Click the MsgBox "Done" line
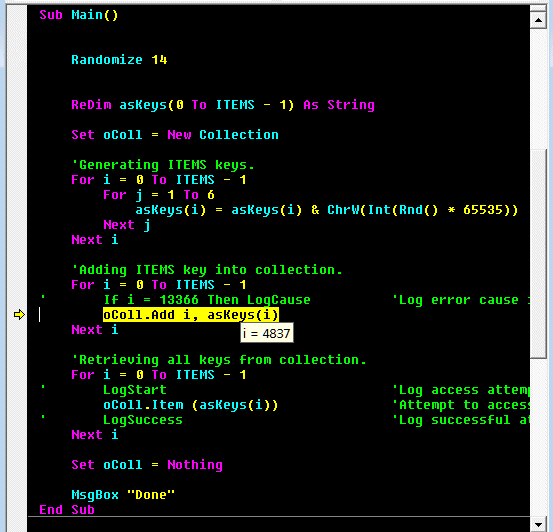553x532 pixels. point(123,495)
